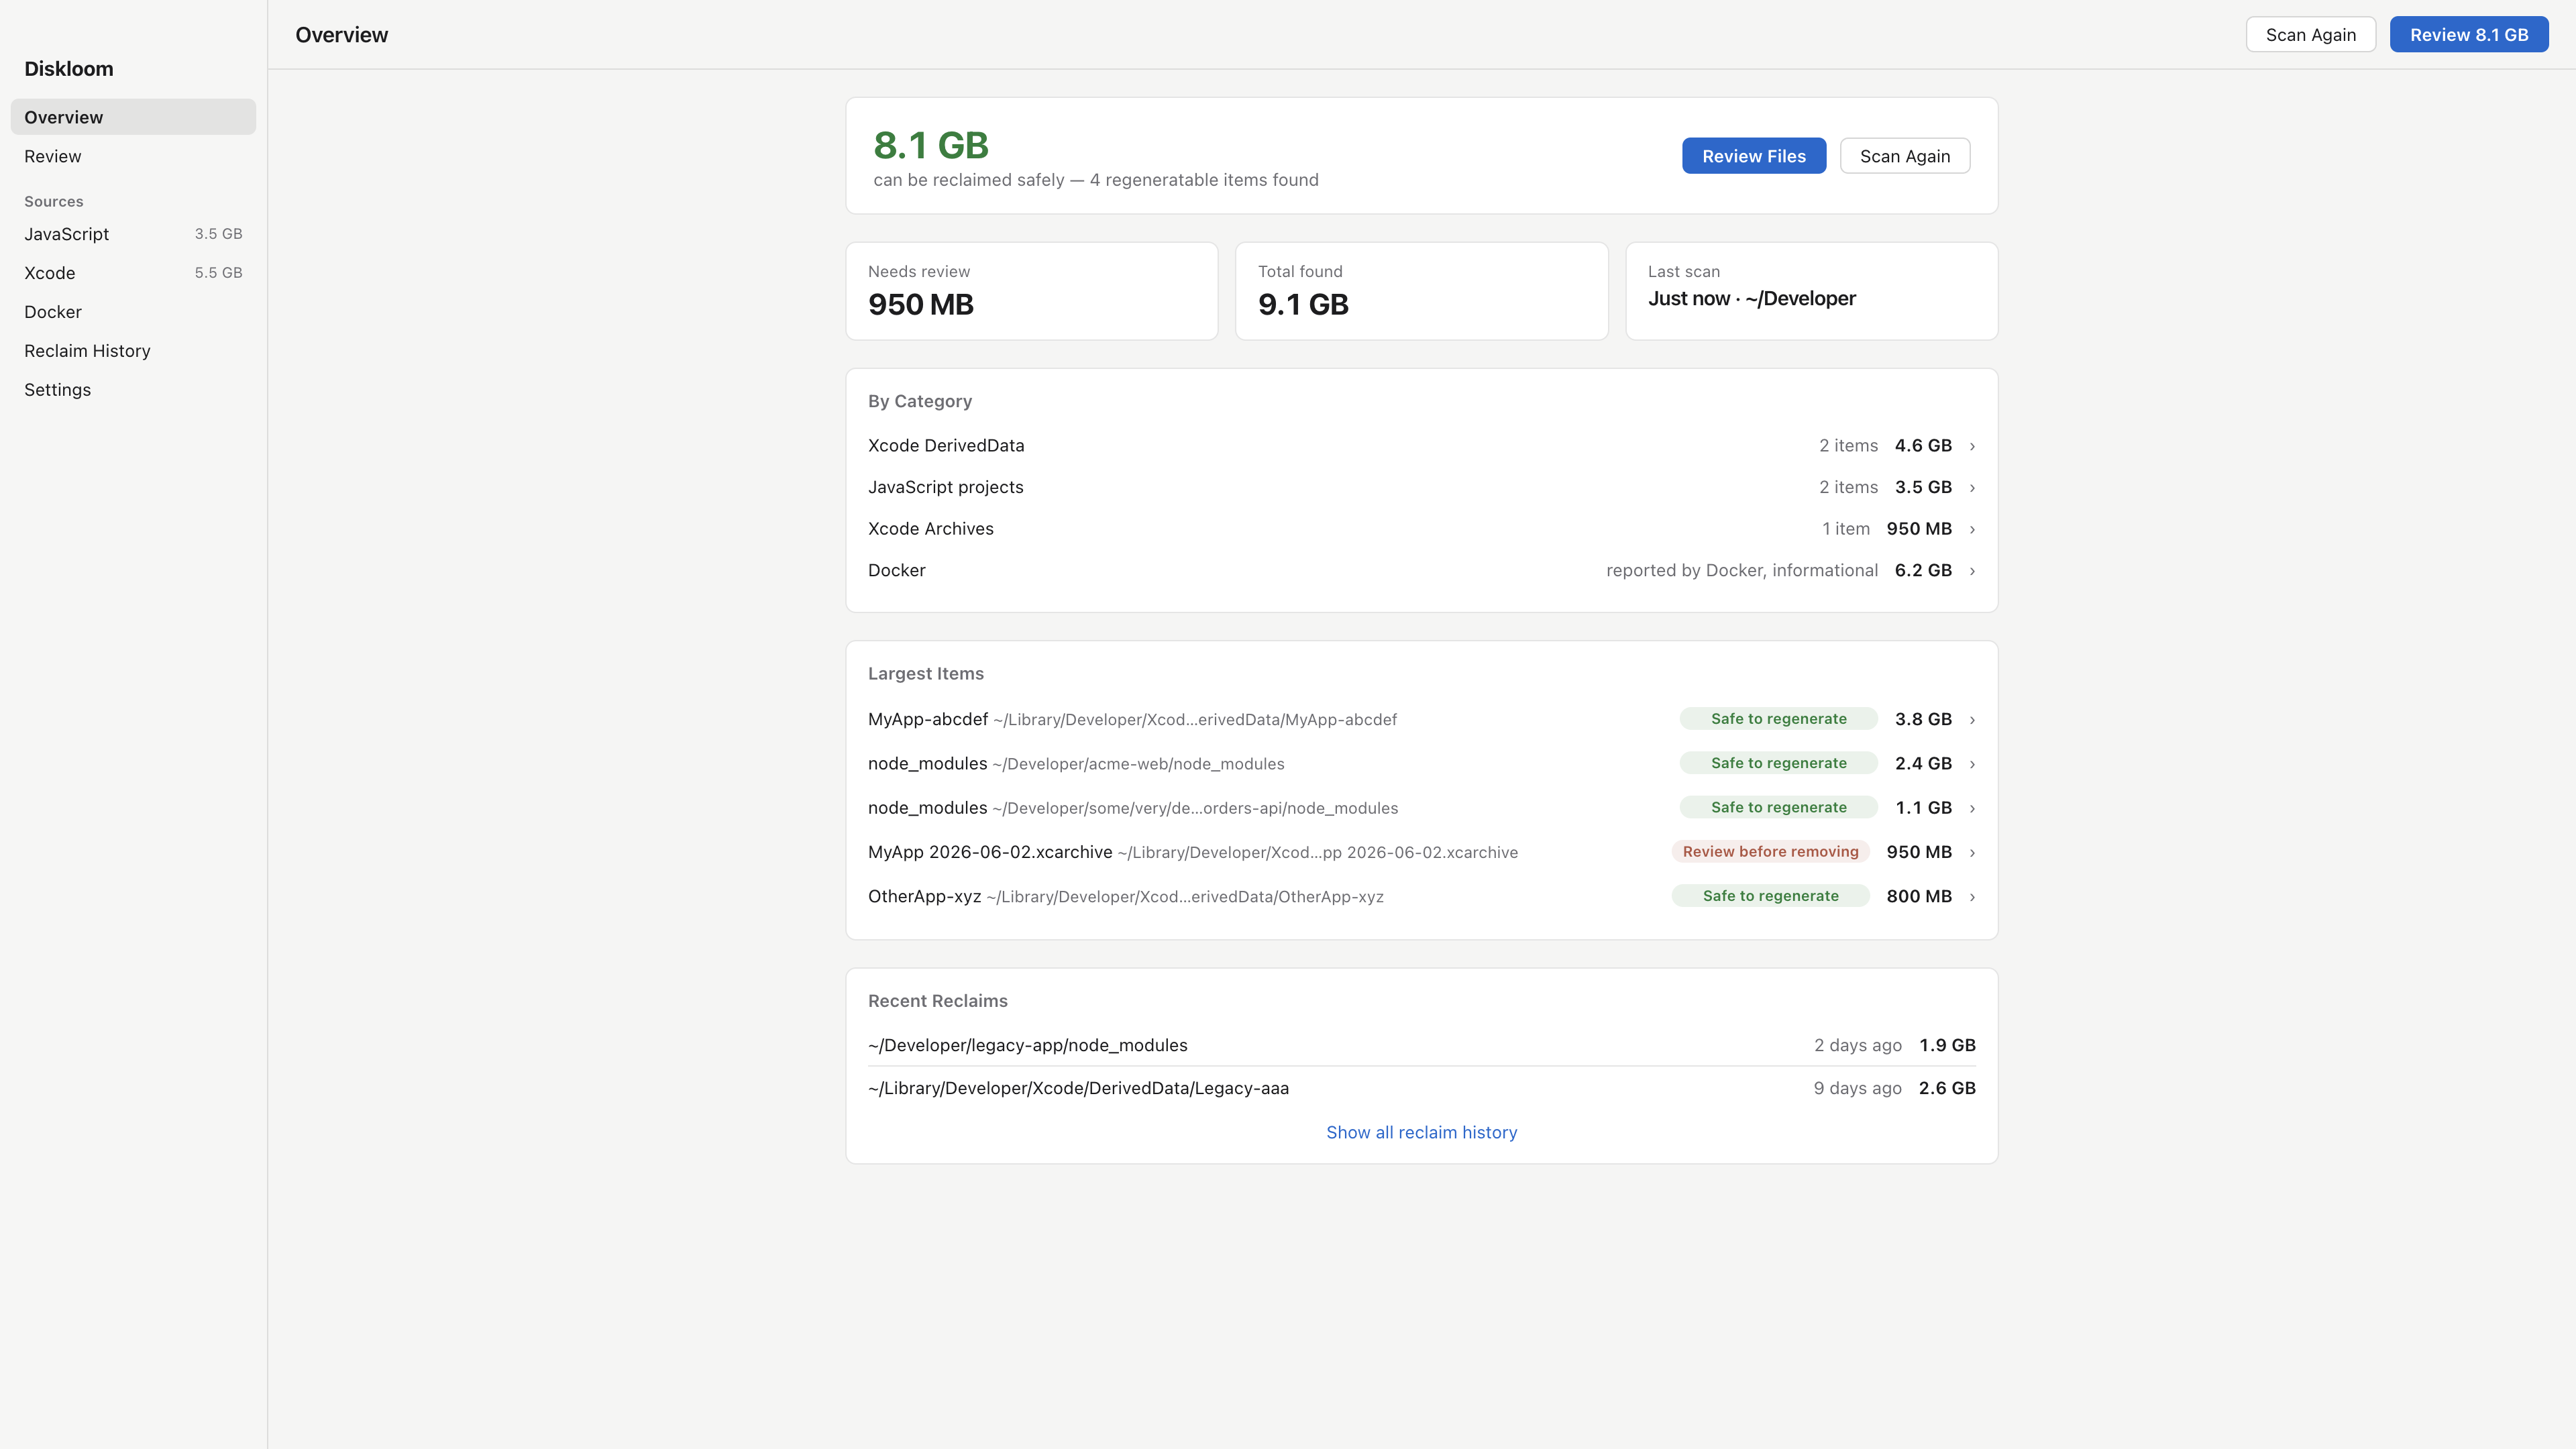Click the Diskloom app title

pyautogui.click(x=69, y=69)
